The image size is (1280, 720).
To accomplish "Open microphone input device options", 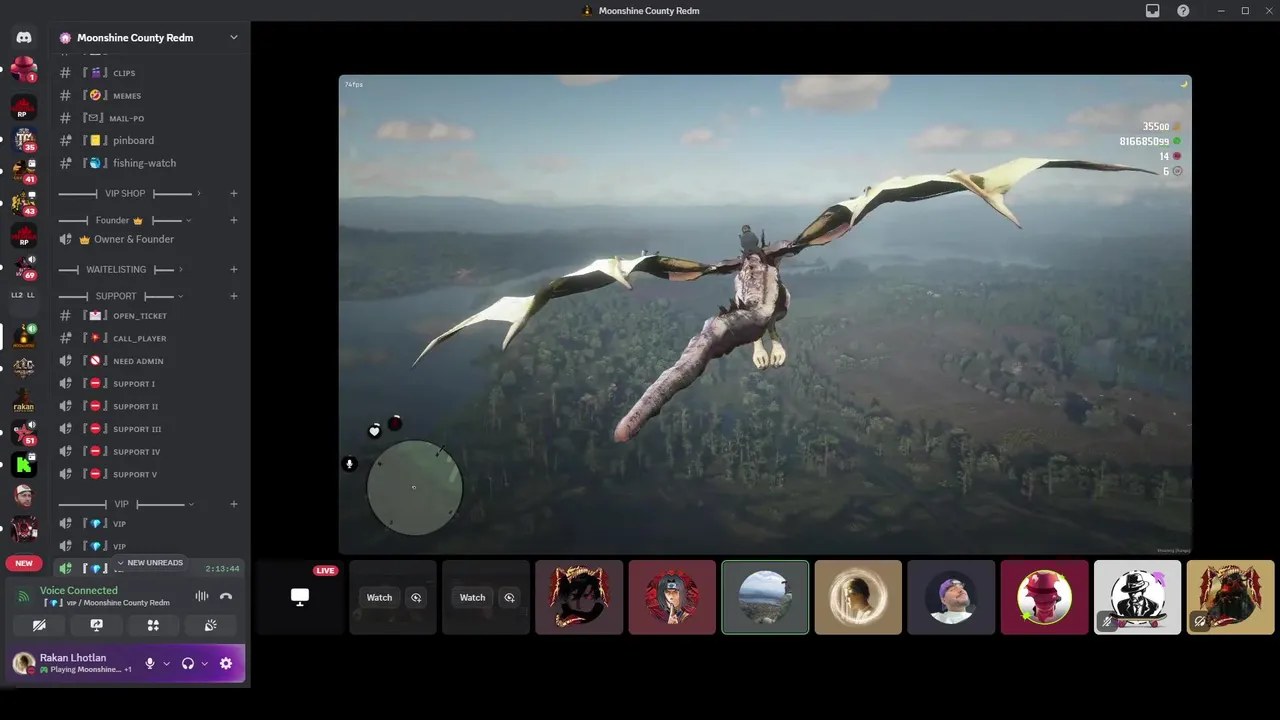I will pos(166,663).
